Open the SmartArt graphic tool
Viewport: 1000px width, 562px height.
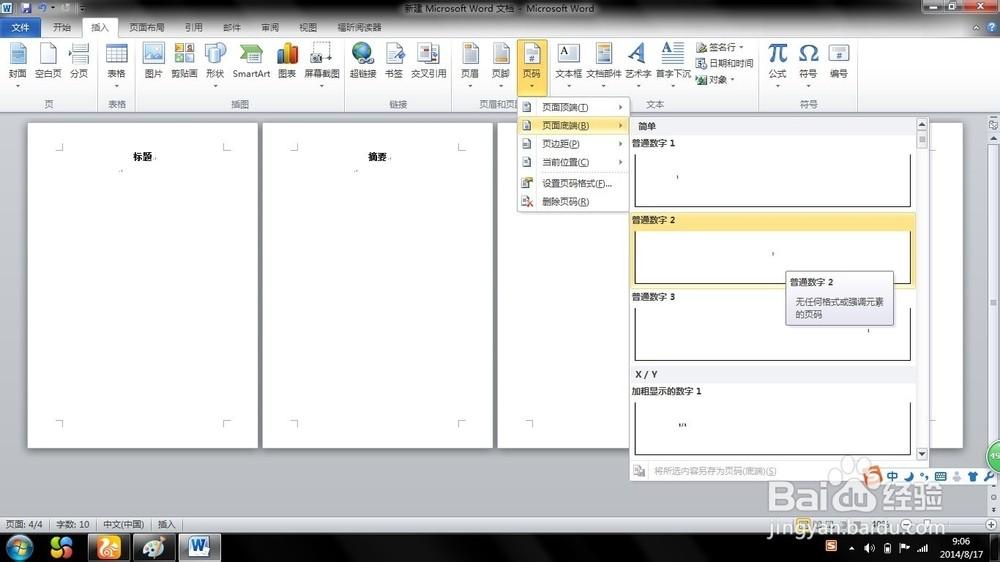(x=251, y=60)
